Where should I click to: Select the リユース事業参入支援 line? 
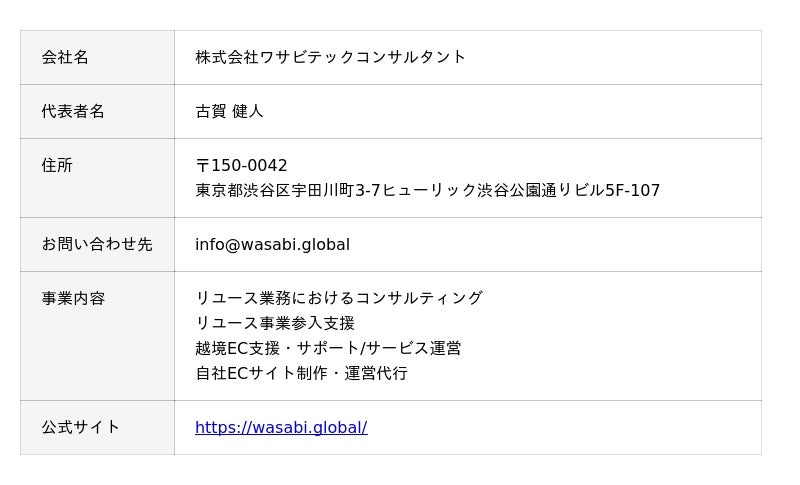click(x=275, y=323)
